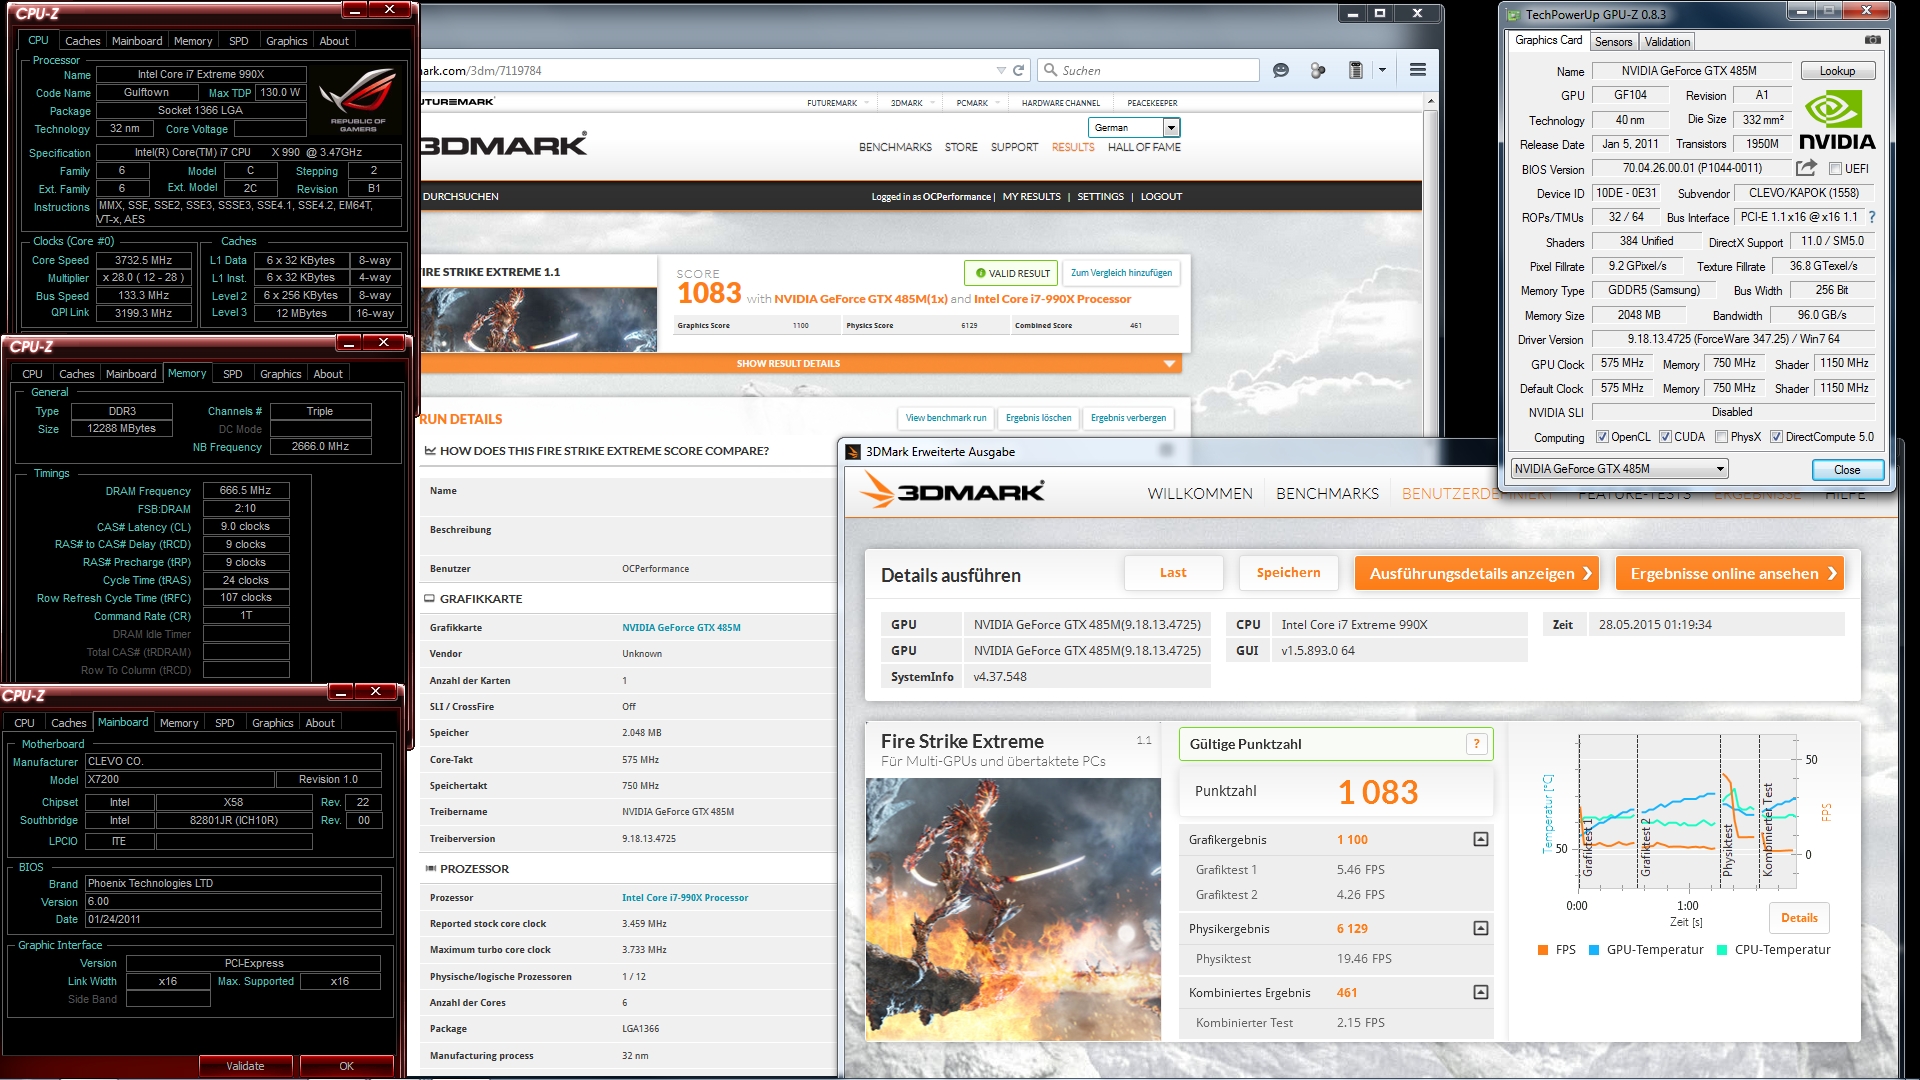Open the dropdown arrow beside the clipboard icon

pyautogui.click(x=1382, y=70)
